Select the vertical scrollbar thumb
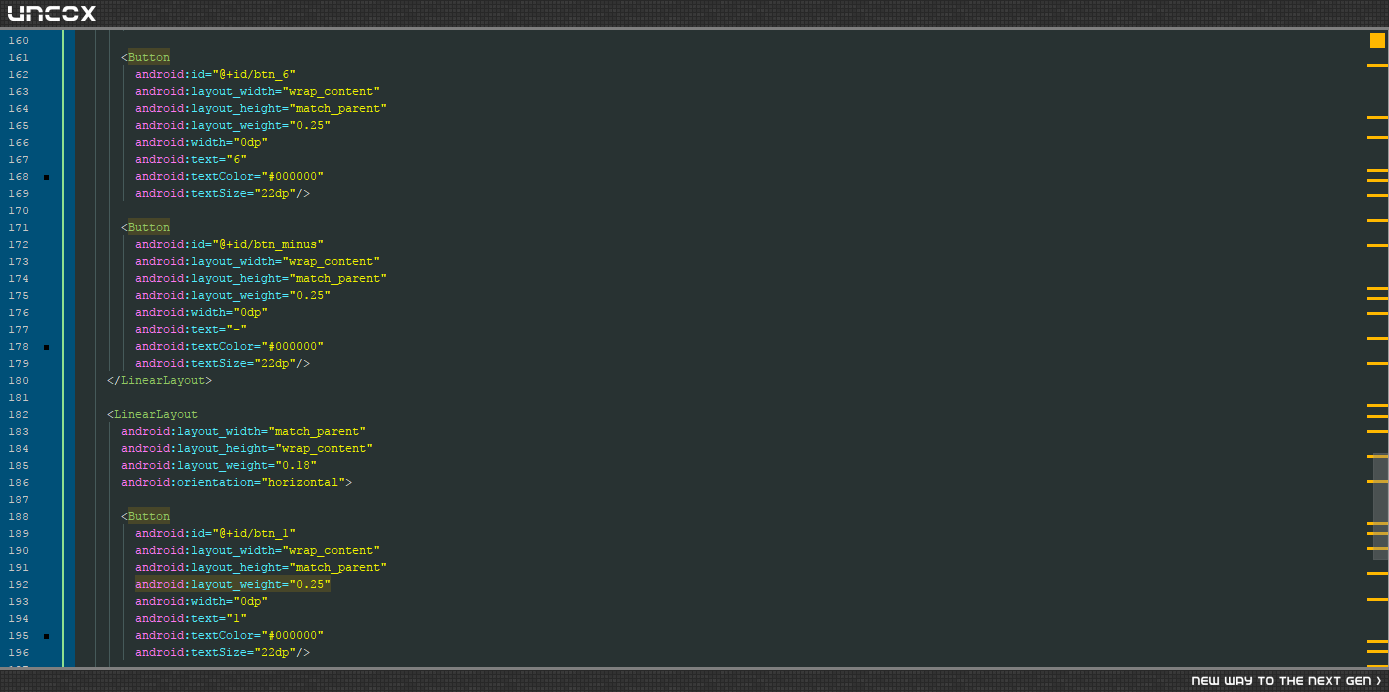Viewport: 1389px width, 692px height. (x=1380, y=506)
